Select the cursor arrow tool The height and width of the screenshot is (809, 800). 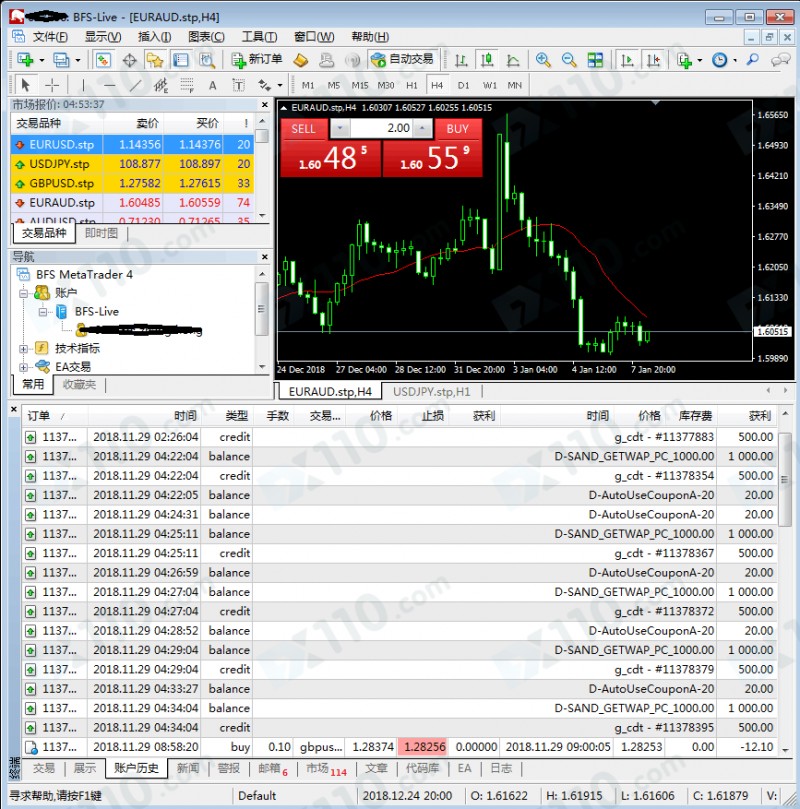click(26, 85)
